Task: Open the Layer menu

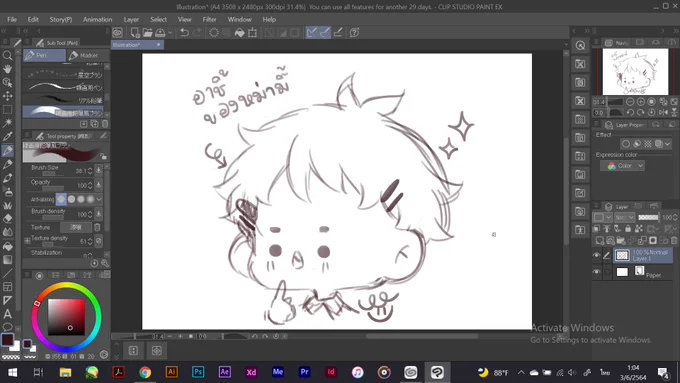Action: point(131,20)
